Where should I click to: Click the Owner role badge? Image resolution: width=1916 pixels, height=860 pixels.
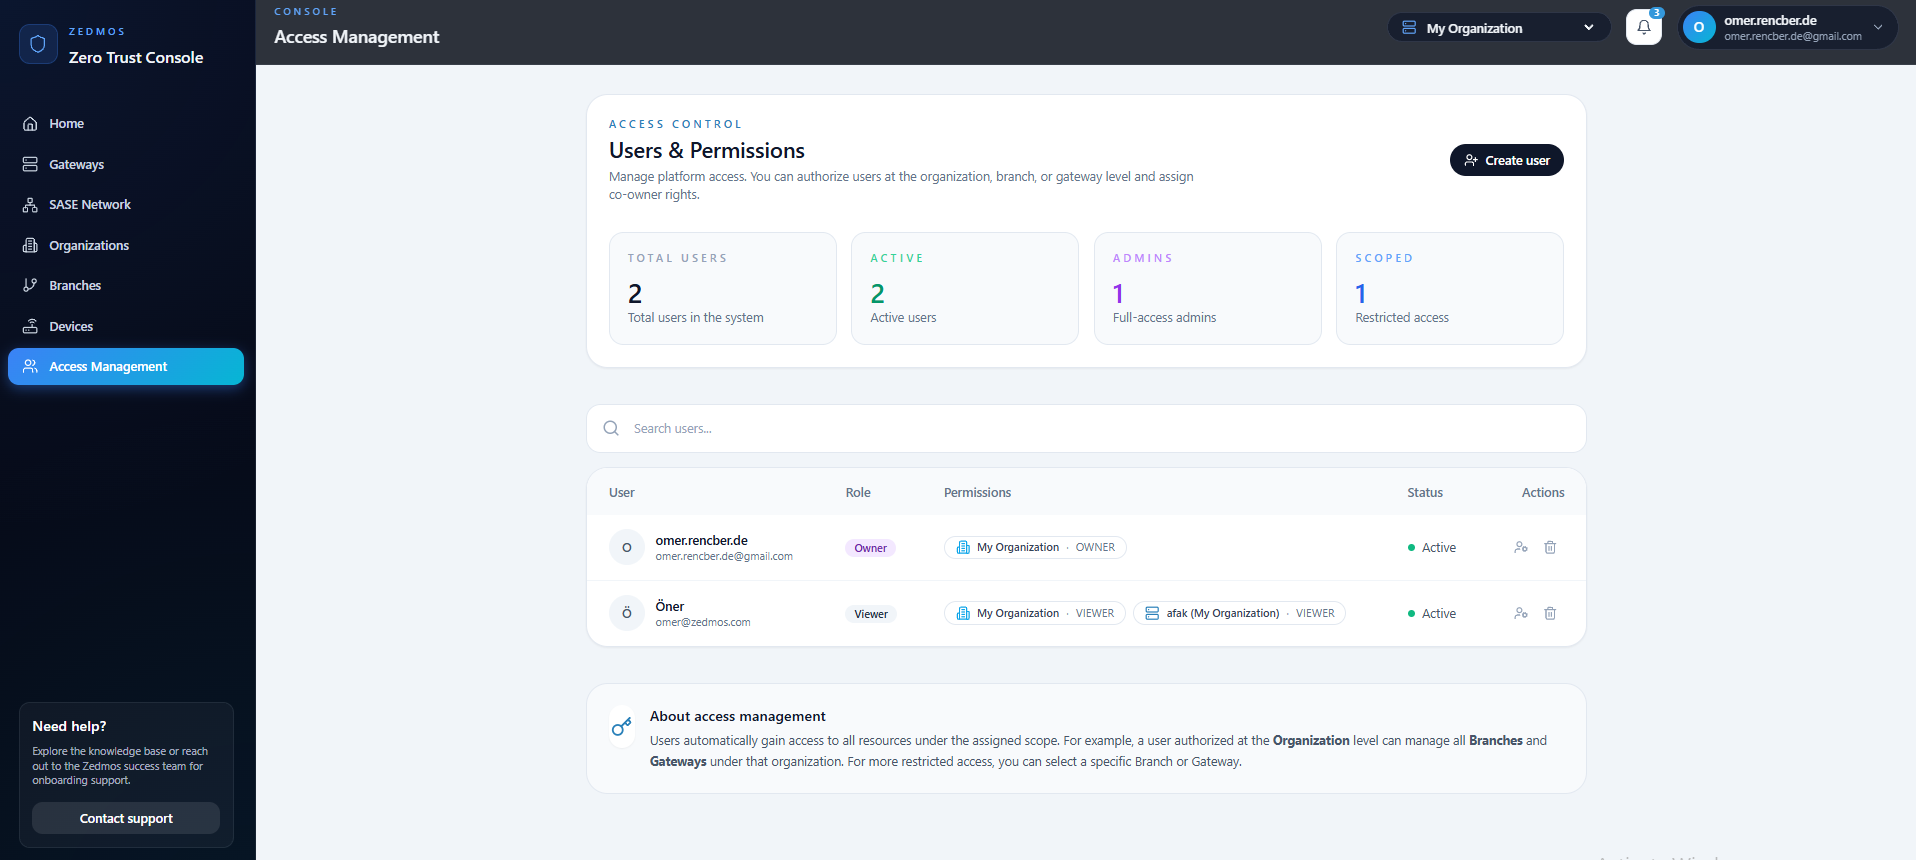point(870,548)
